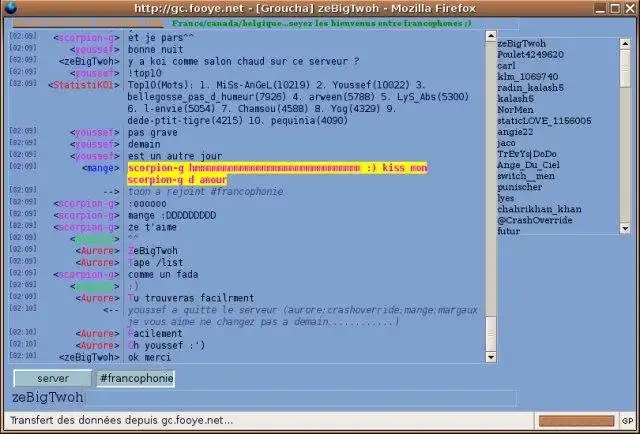Click chat scrollbar up arrow
The width and height of the screenshot is (640, 434).
(x=491, y=36)
